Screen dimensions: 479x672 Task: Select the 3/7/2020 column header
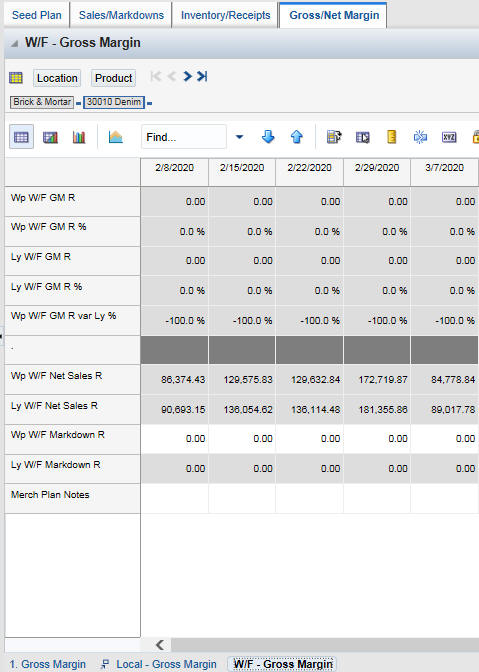click(x=444, y=172)
